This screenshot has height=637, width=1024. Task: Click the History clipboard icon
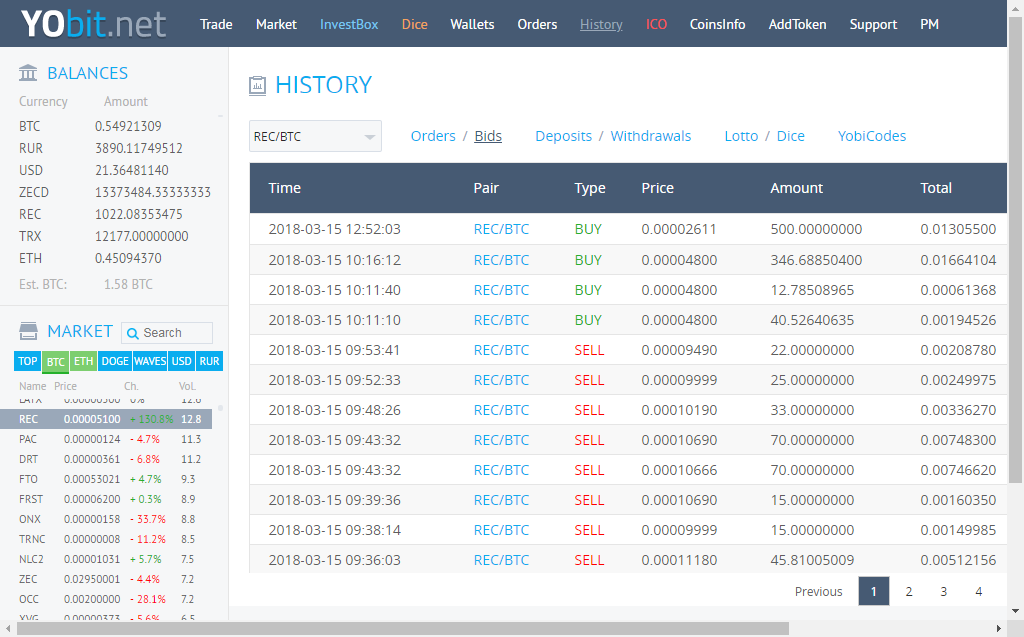[257, 85]
